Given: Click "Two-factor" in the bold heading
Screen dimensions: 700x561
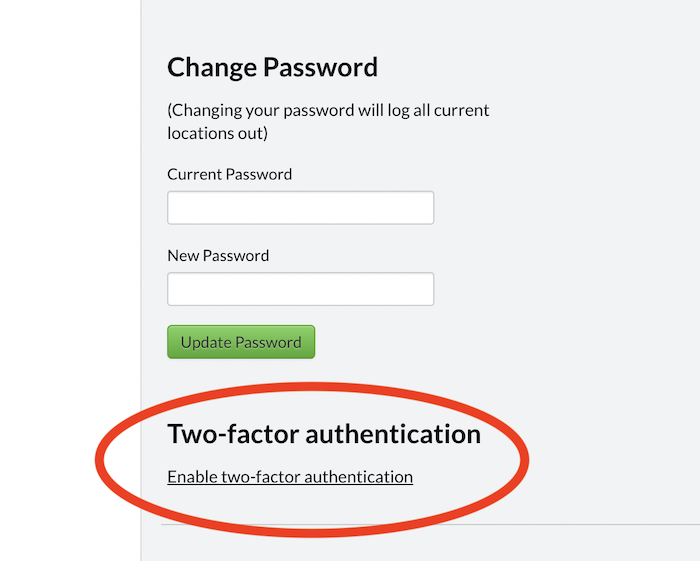Looking at the screenshot, I should tap(232, 433).
